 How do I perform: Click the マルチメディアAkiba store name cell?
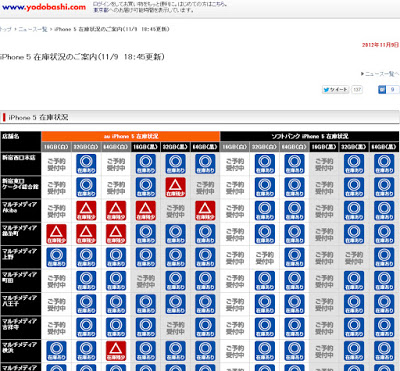(x=21, y=211)
